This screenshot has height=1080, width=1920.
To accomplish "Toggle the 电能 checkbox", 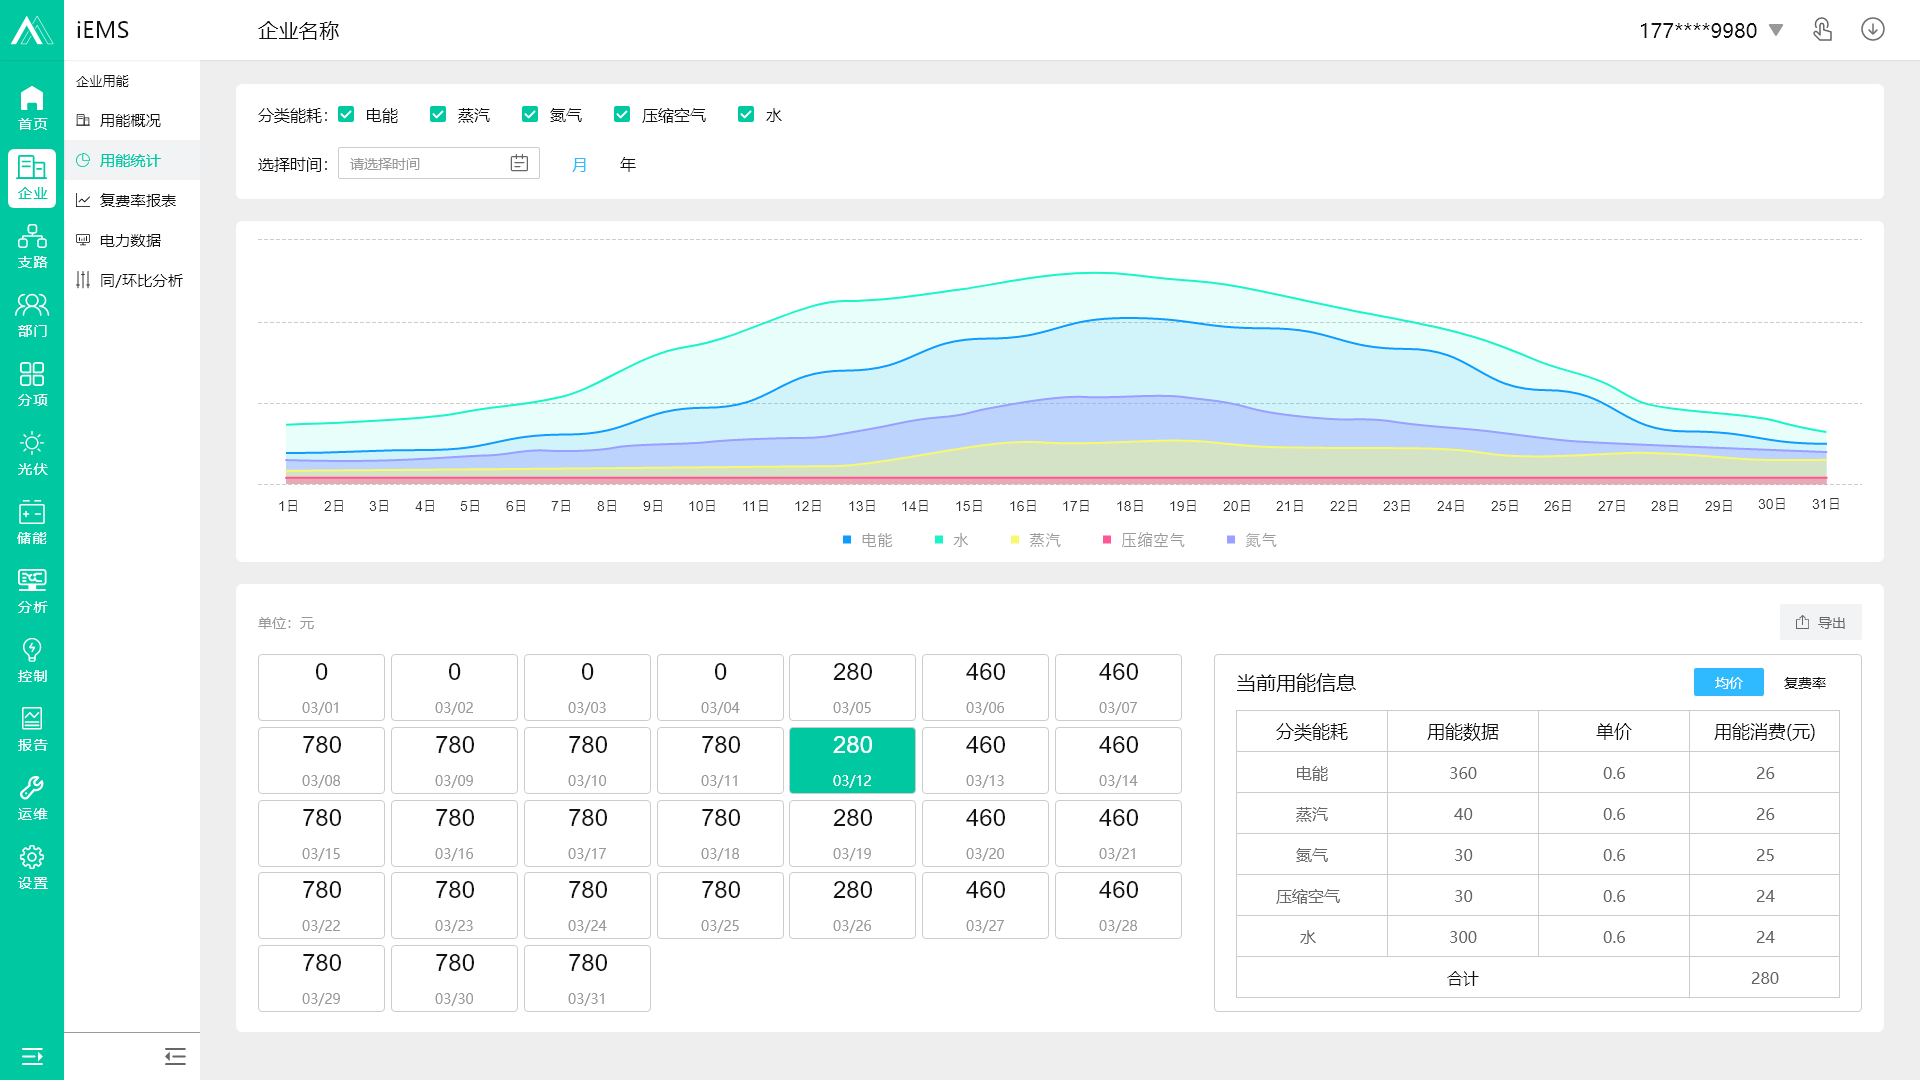I will [346, 114].
